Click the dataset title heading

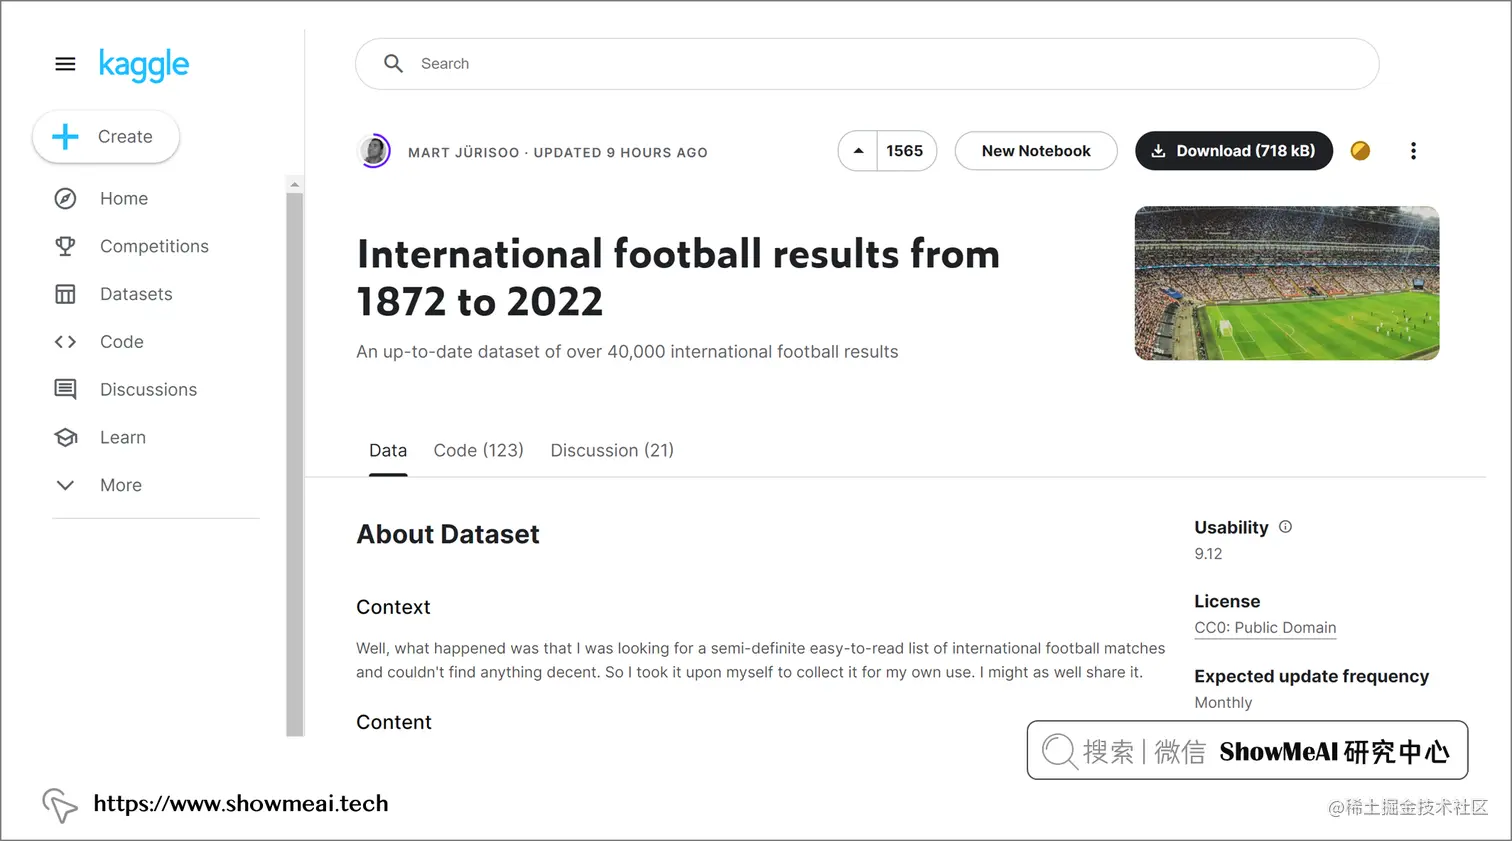pos(678,278)
